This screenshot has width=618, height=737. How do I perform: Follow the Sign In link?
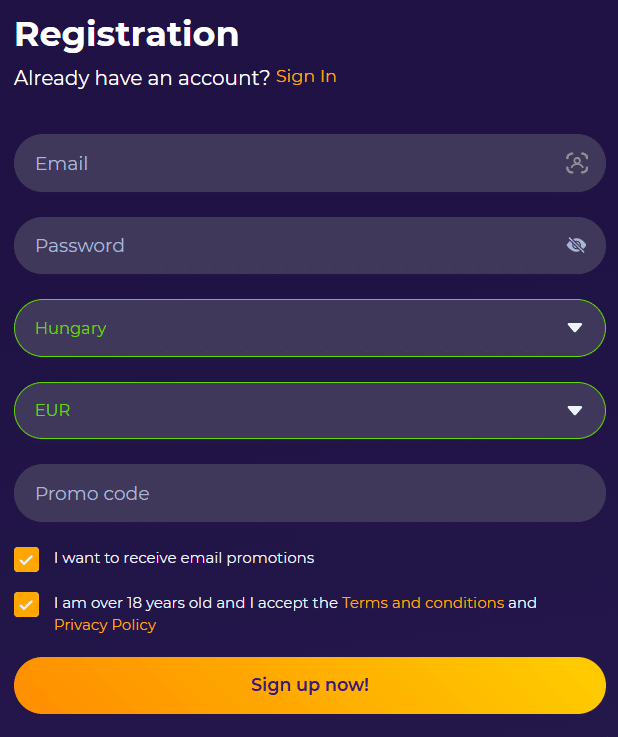(x=306, y=77)
